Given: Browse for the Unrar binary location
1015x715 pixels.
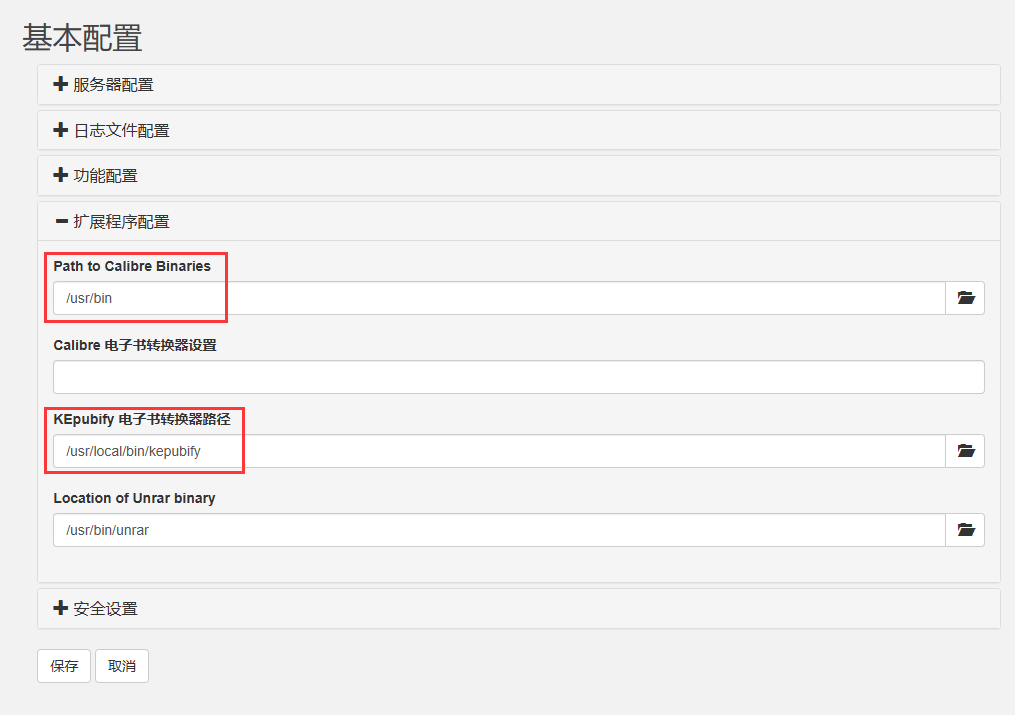Looking at the screenshot, I should click(x=965, y=530).
